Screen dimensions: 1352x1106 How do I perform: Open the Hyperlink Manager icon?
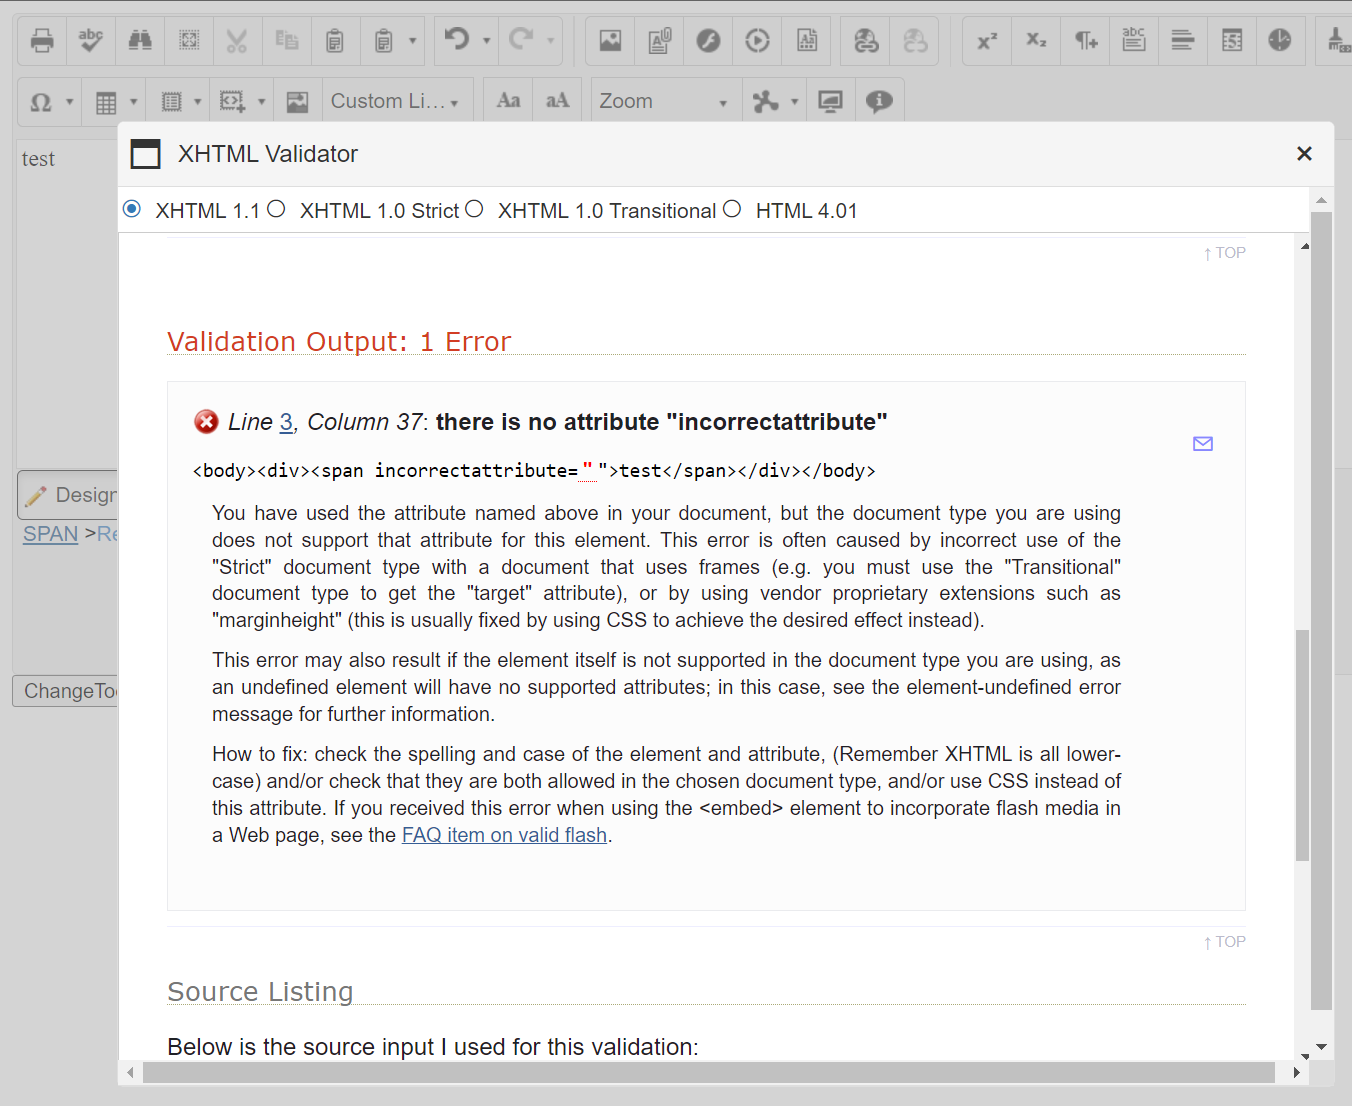pyautogui.click(x=866, y=41)
